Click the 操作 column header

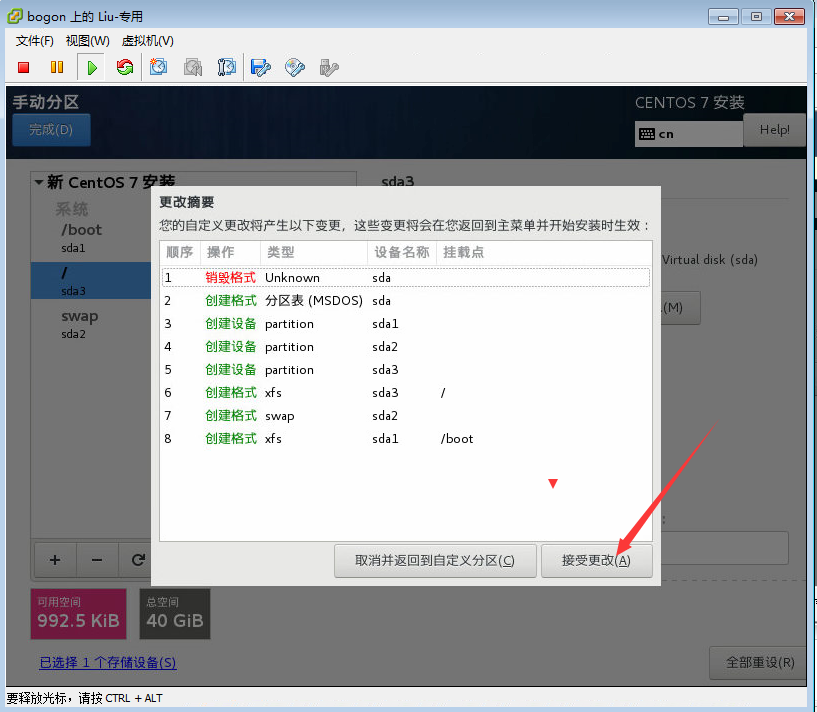[230, 252]
